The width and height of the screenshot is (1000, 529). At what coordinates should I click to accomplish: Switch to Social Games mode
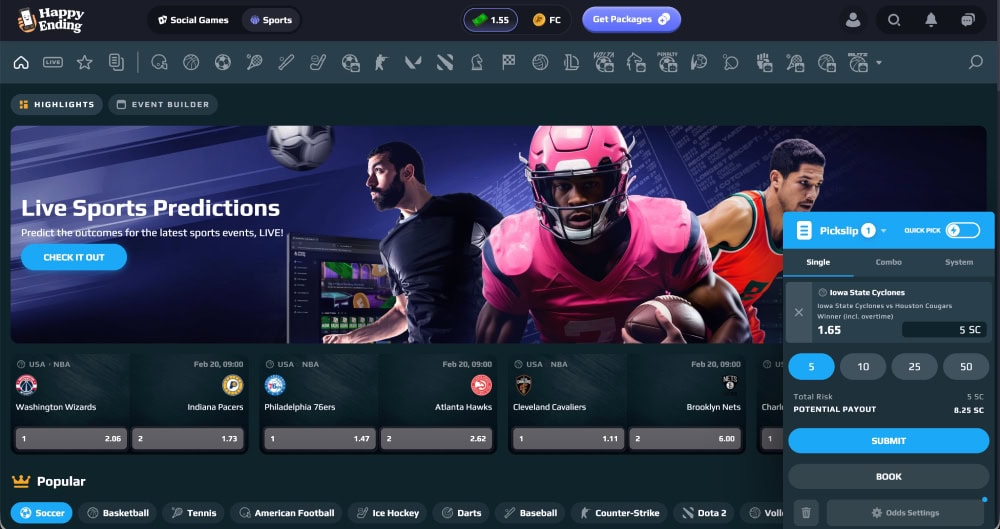point(193,20)
